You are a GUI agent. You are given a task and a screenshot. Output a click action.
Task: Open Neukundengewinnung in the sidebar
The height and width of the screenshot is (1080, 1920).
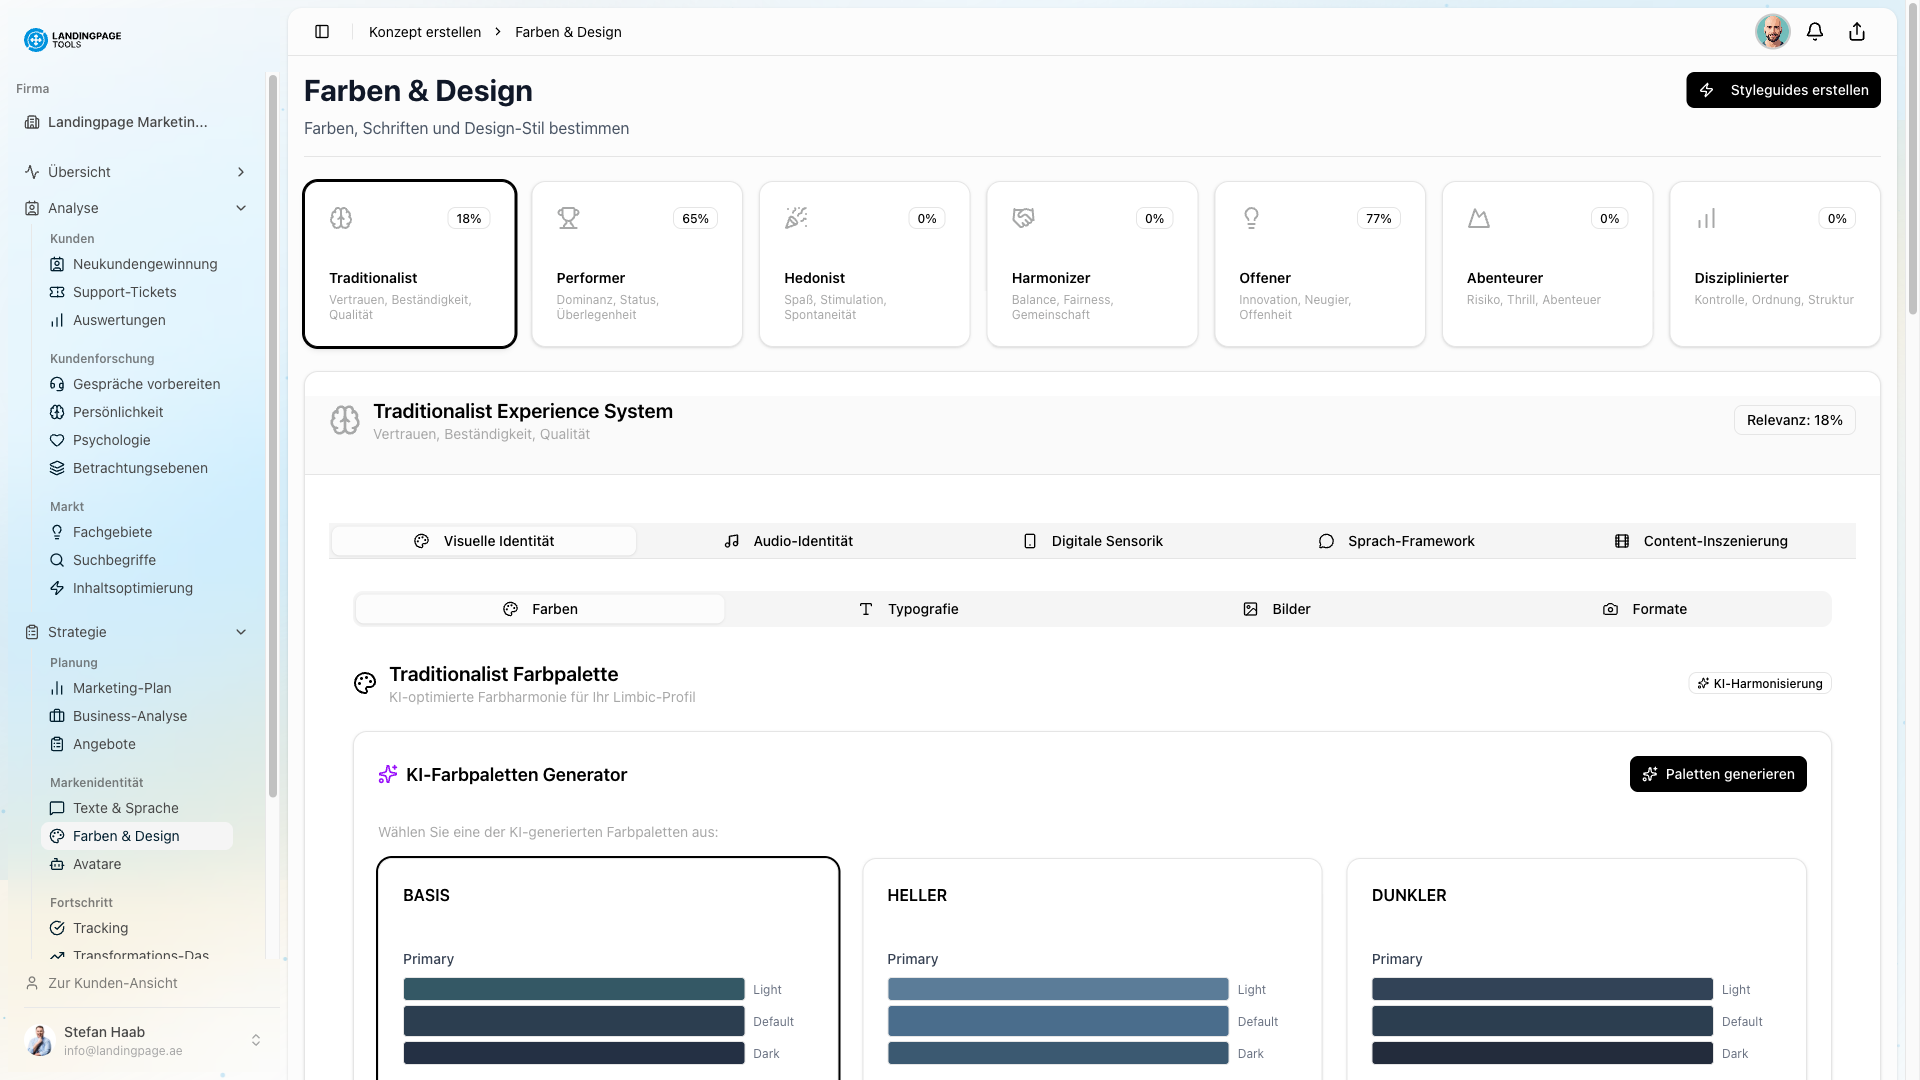coord(143,264)
